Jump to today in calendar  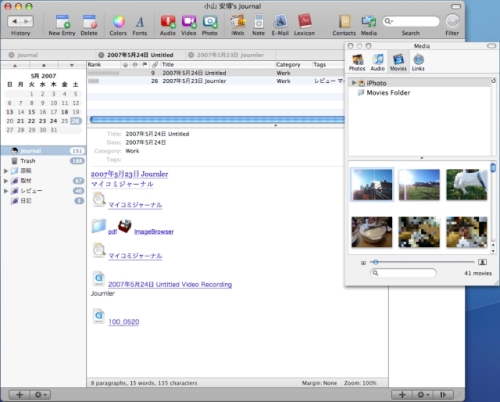pos(44,65)
